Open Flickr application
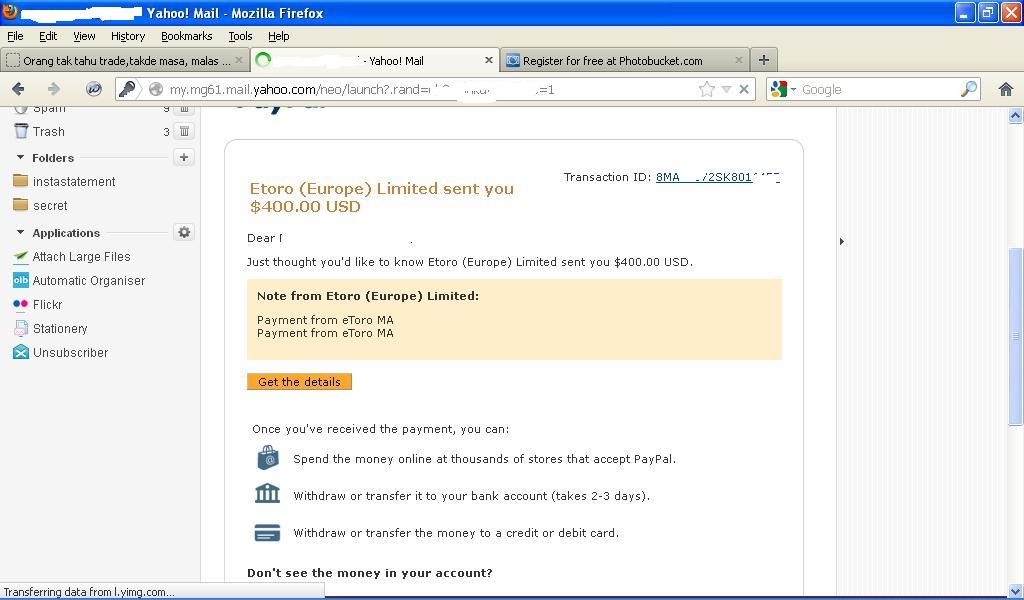Screen dimensions: 1024x600 47,304
